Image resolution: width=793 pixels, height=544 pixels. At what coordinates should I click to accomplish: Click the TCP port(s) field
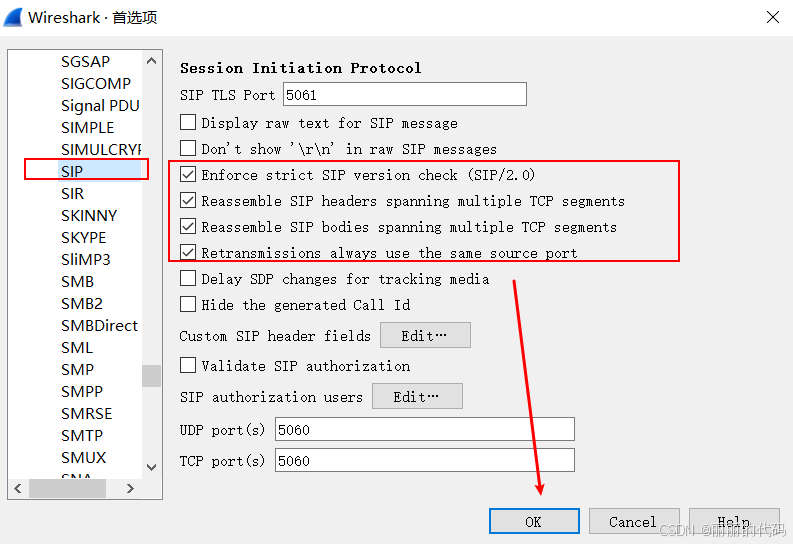425,460
